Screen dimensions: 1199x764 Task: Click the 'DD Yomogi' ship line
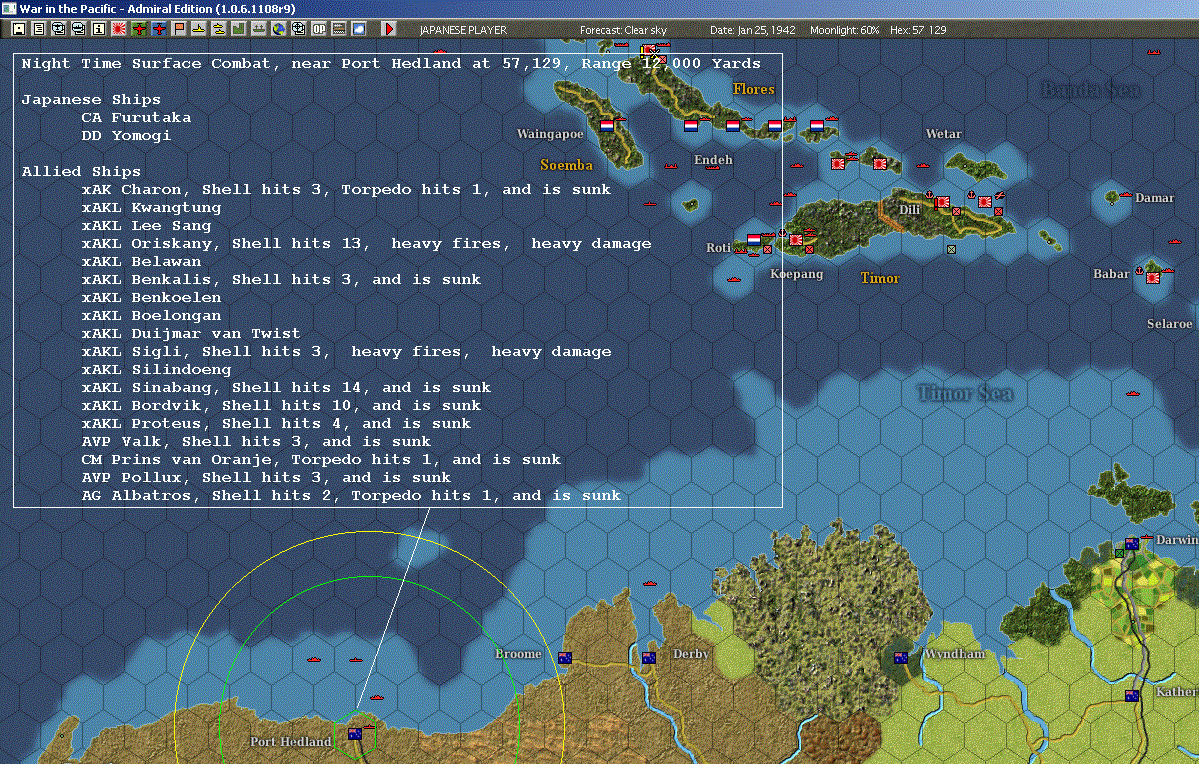[126, 135]
